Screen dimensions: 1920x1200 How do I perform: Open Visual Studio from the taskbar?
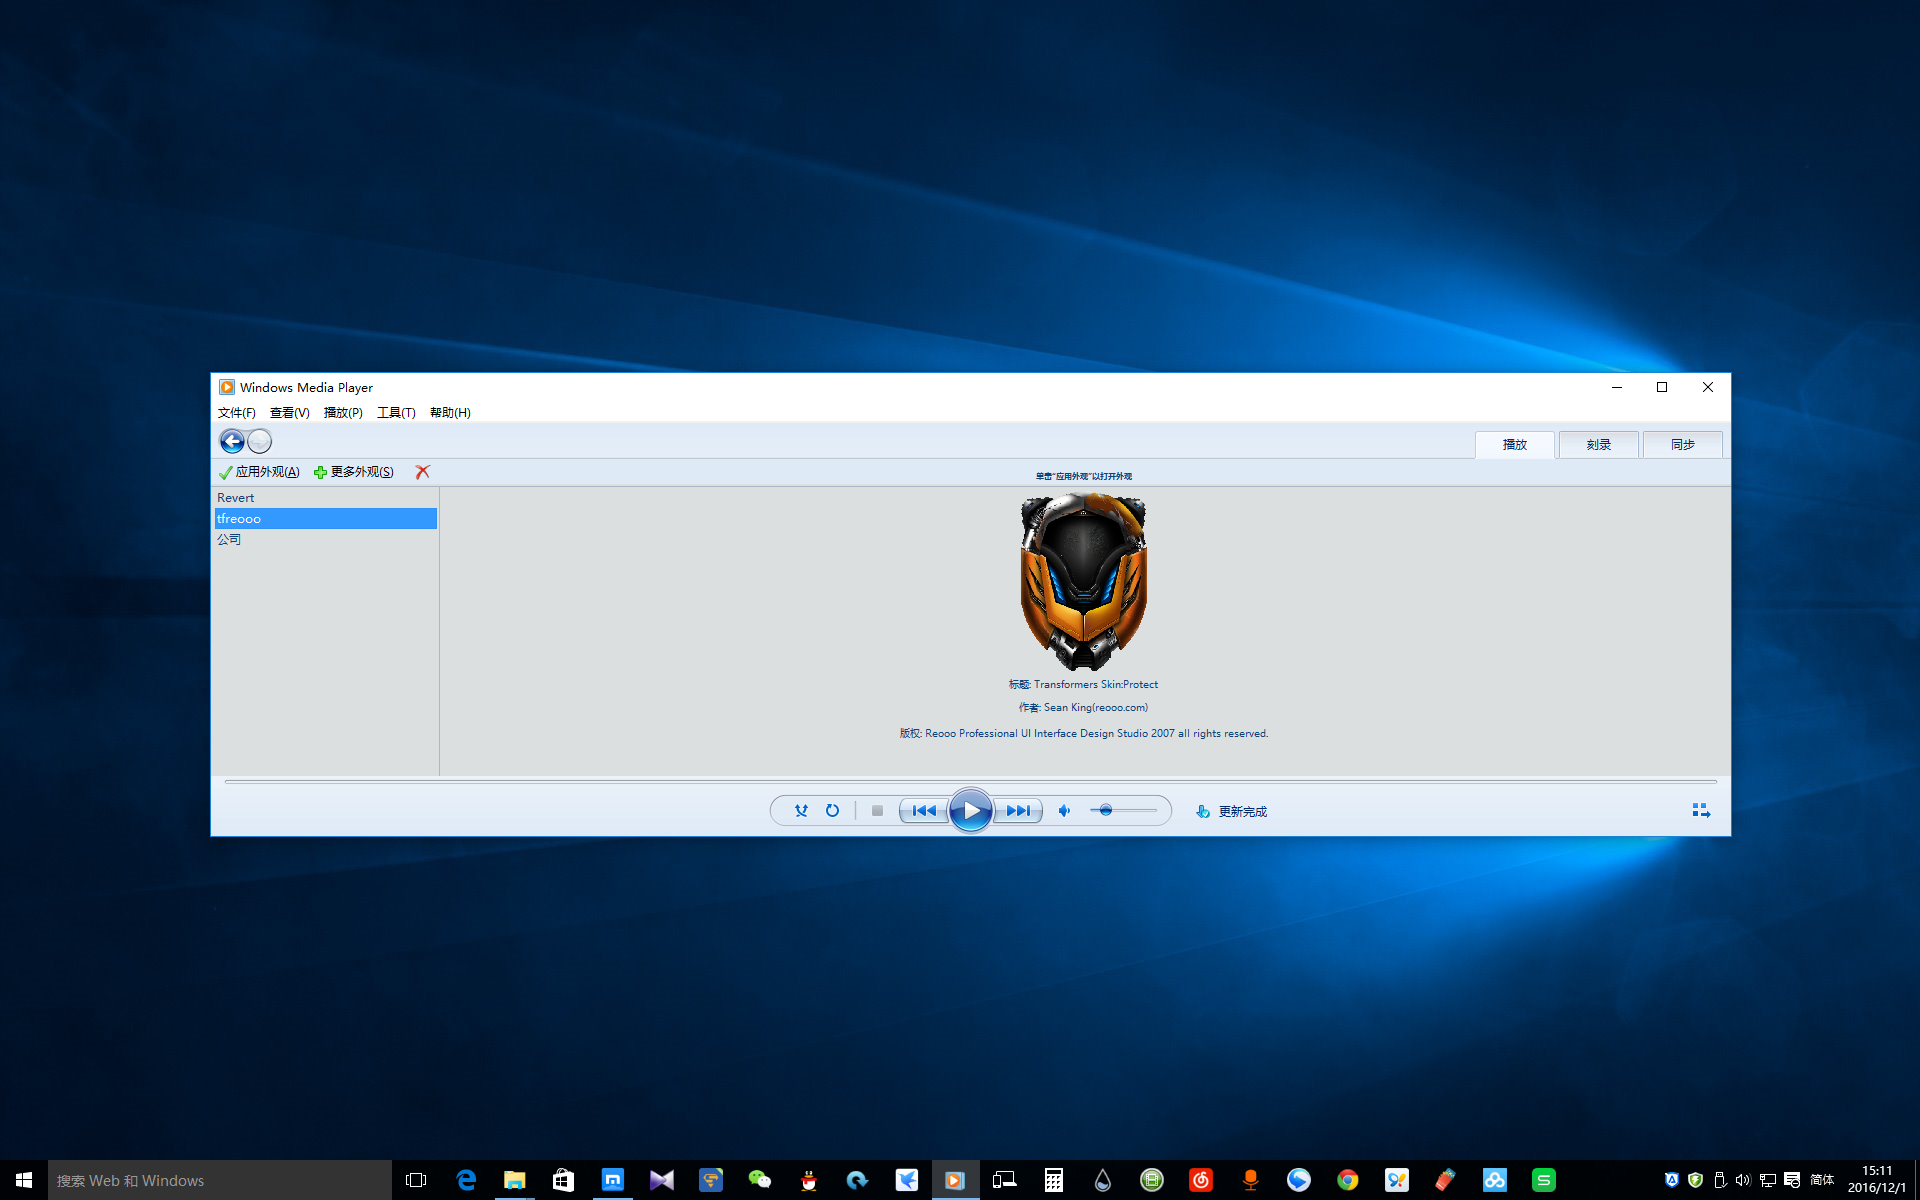click(662, 1180)
